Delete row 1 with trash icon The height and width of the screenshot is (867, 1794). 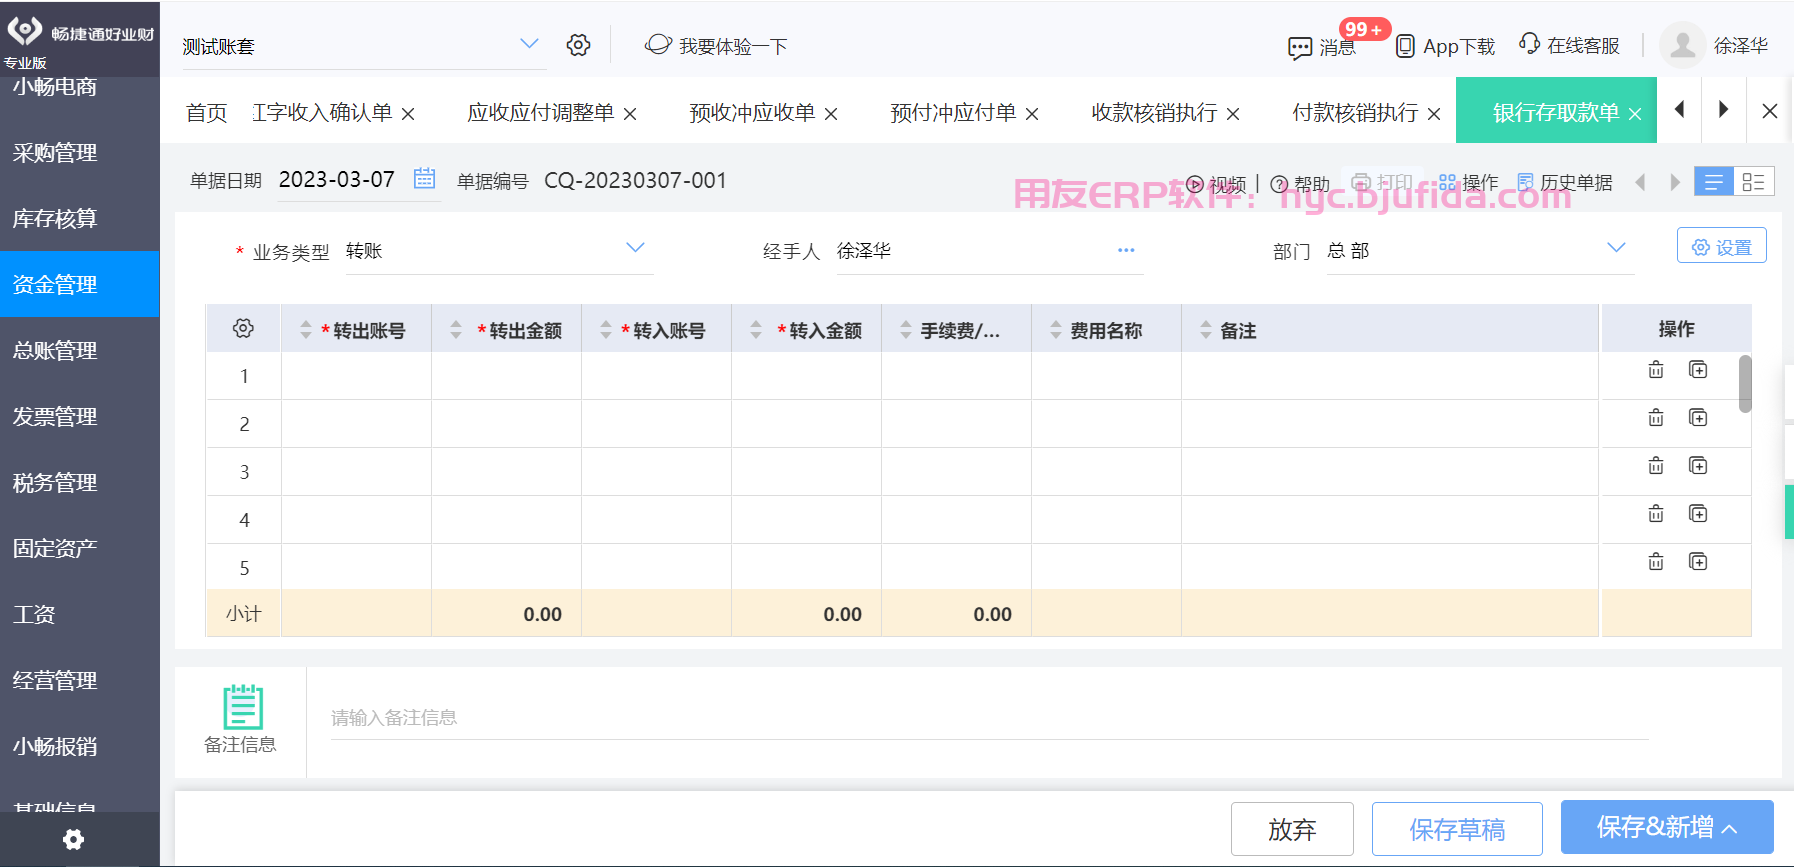tap(1656, 370)
